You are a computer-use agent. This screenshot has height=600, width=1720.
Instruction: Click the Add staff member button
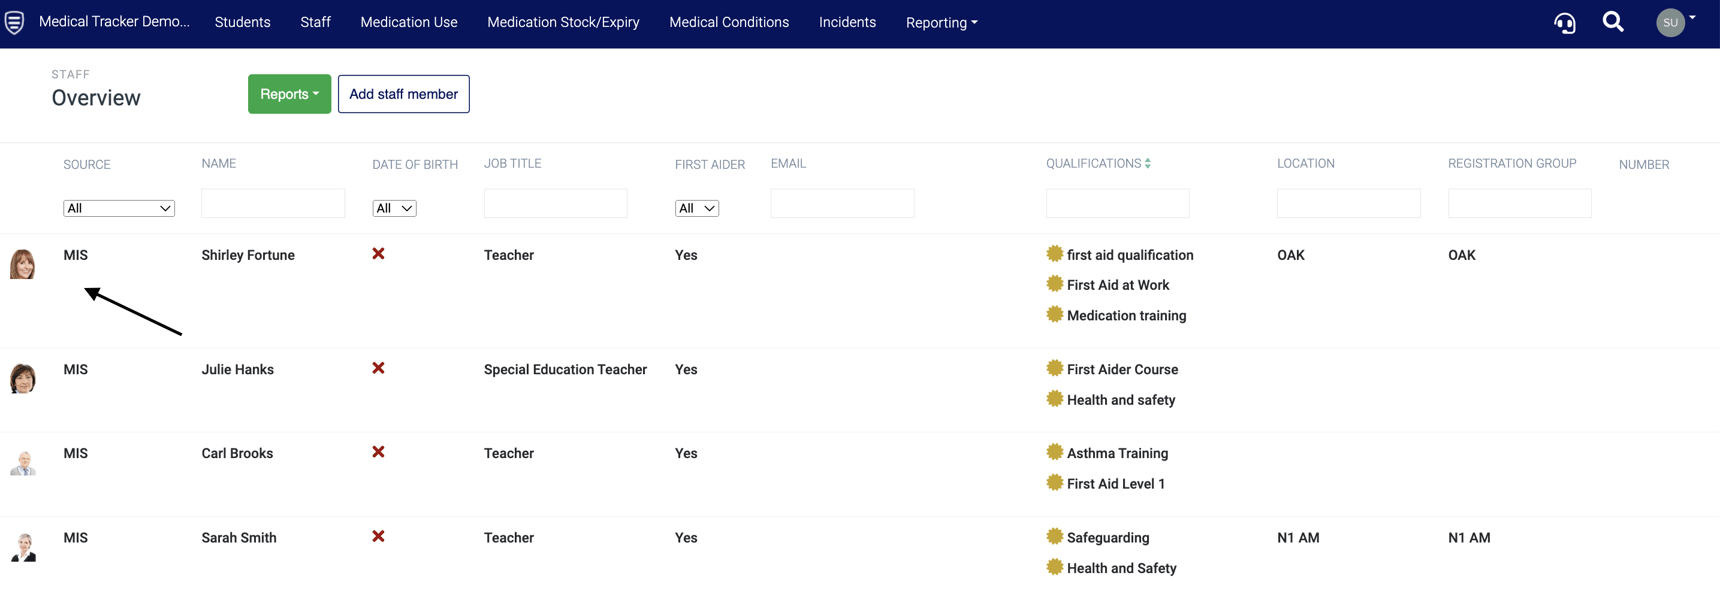tap(404, 94)
